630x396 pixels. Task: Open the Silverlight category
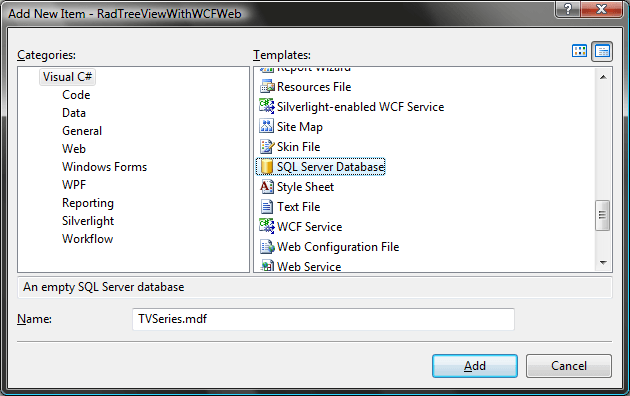coord(88,221)
